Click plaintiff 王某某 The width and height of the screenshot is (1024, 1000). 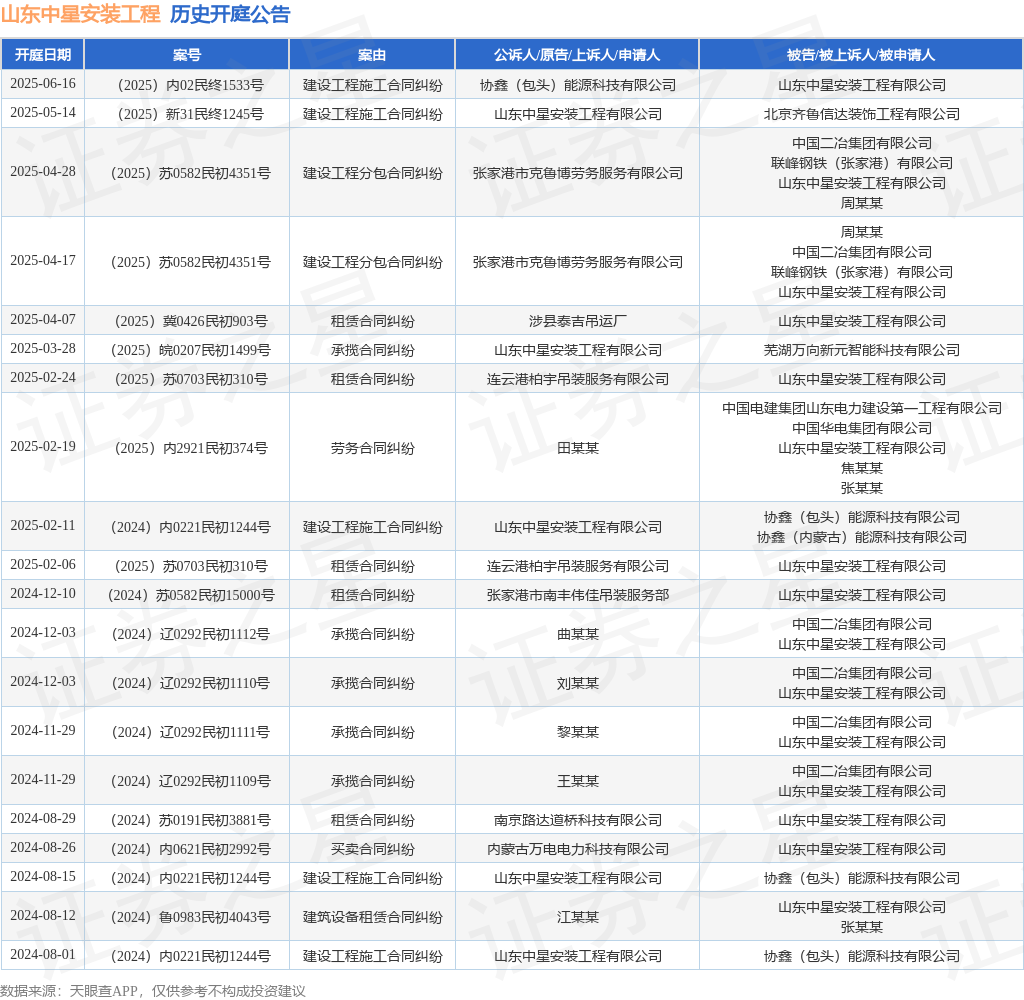[x=577, y=781]
